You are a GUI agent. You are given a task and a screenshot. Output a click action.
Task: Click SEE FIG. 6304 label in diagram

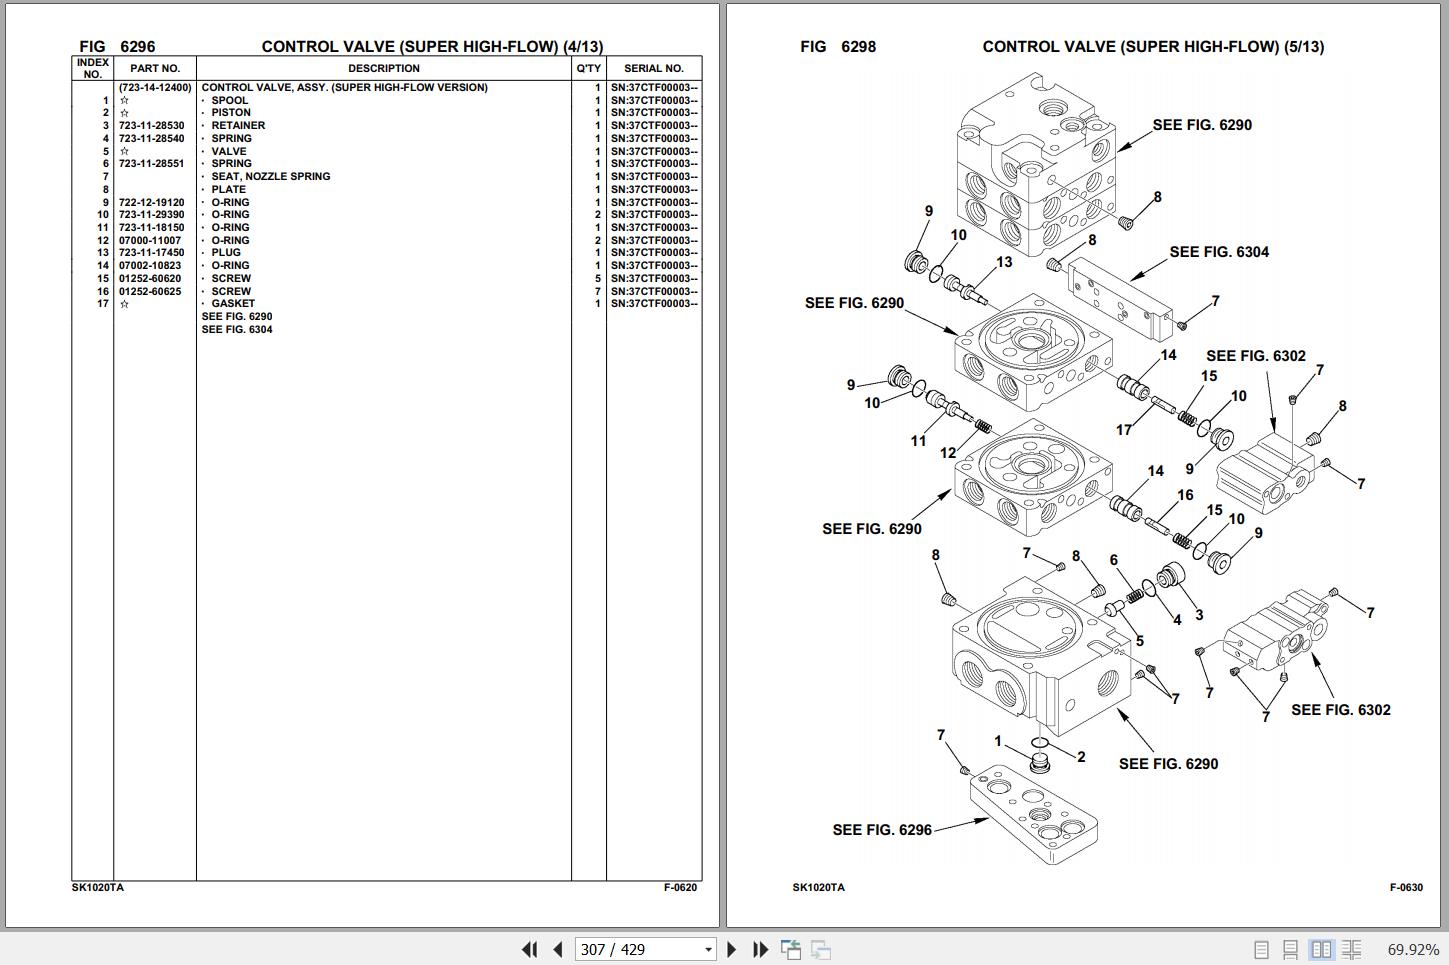point(1219,252)
